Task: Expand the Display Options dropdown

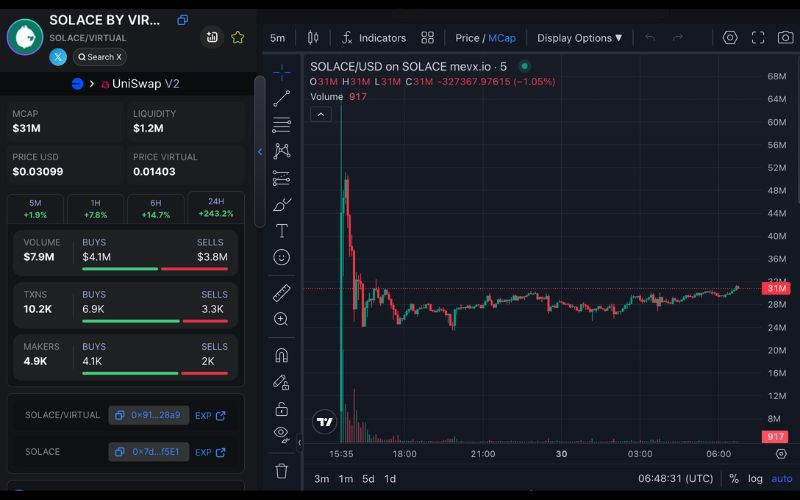Action: (x=580, y=38)
